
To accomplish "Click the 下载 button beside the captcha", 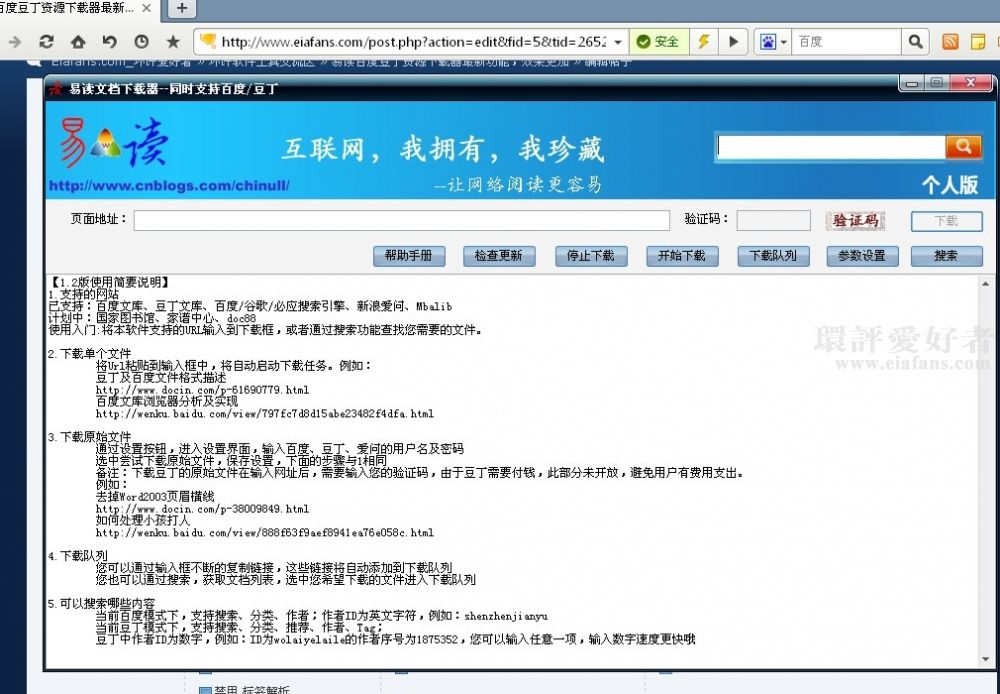I will coord(946,221).
